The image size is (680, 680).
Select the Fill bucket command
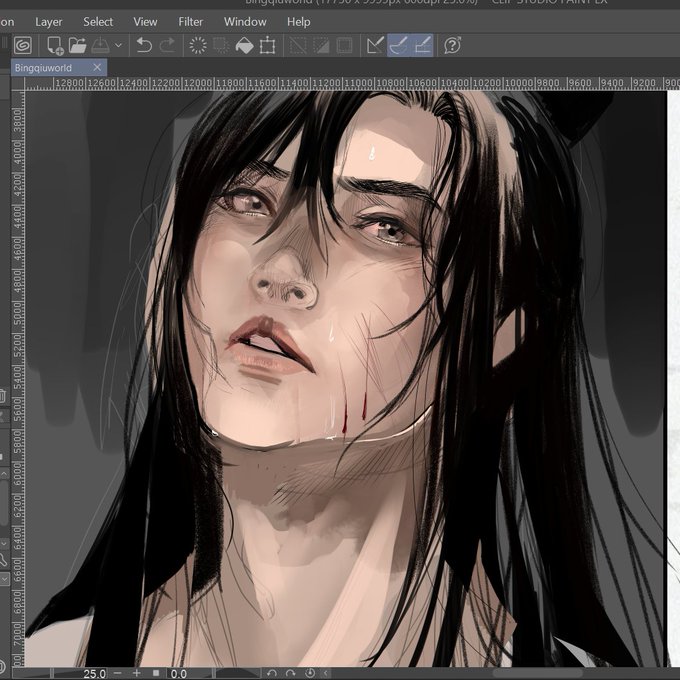pos(244,45)
